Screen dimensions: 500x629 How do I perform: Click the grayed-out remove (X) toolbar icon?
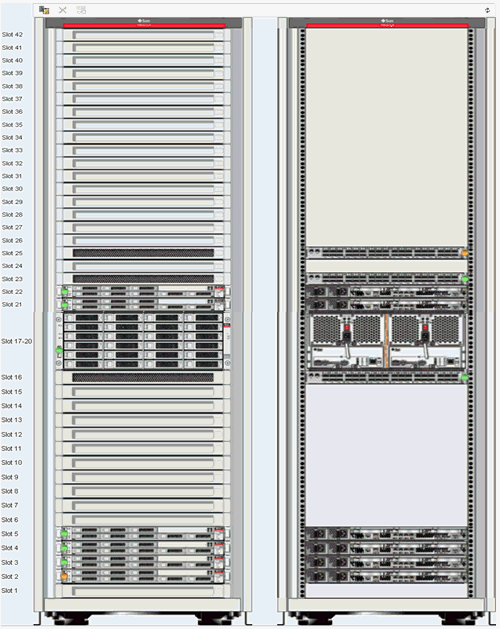[63, 10]
